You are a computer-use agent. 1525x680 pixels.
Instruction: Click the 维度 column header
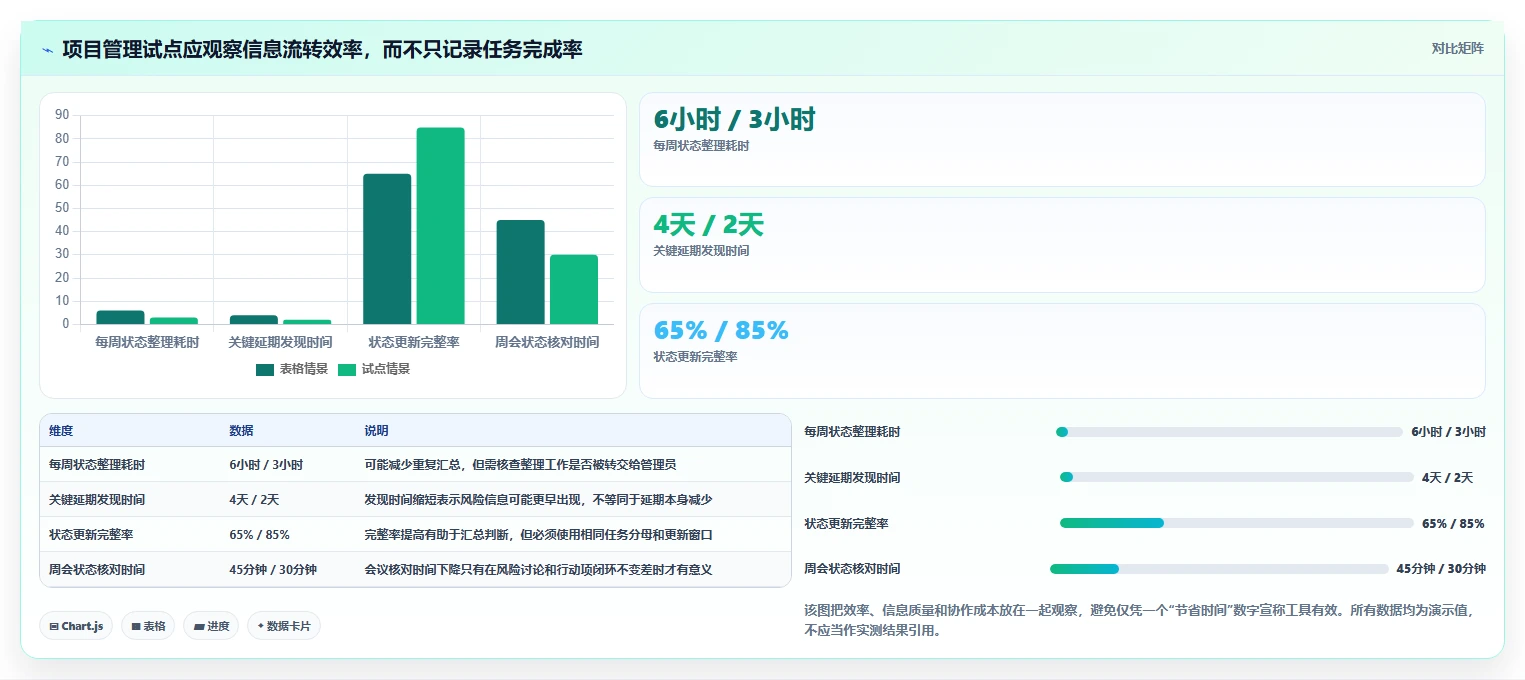pyautogui.click(x=61, y=431)
